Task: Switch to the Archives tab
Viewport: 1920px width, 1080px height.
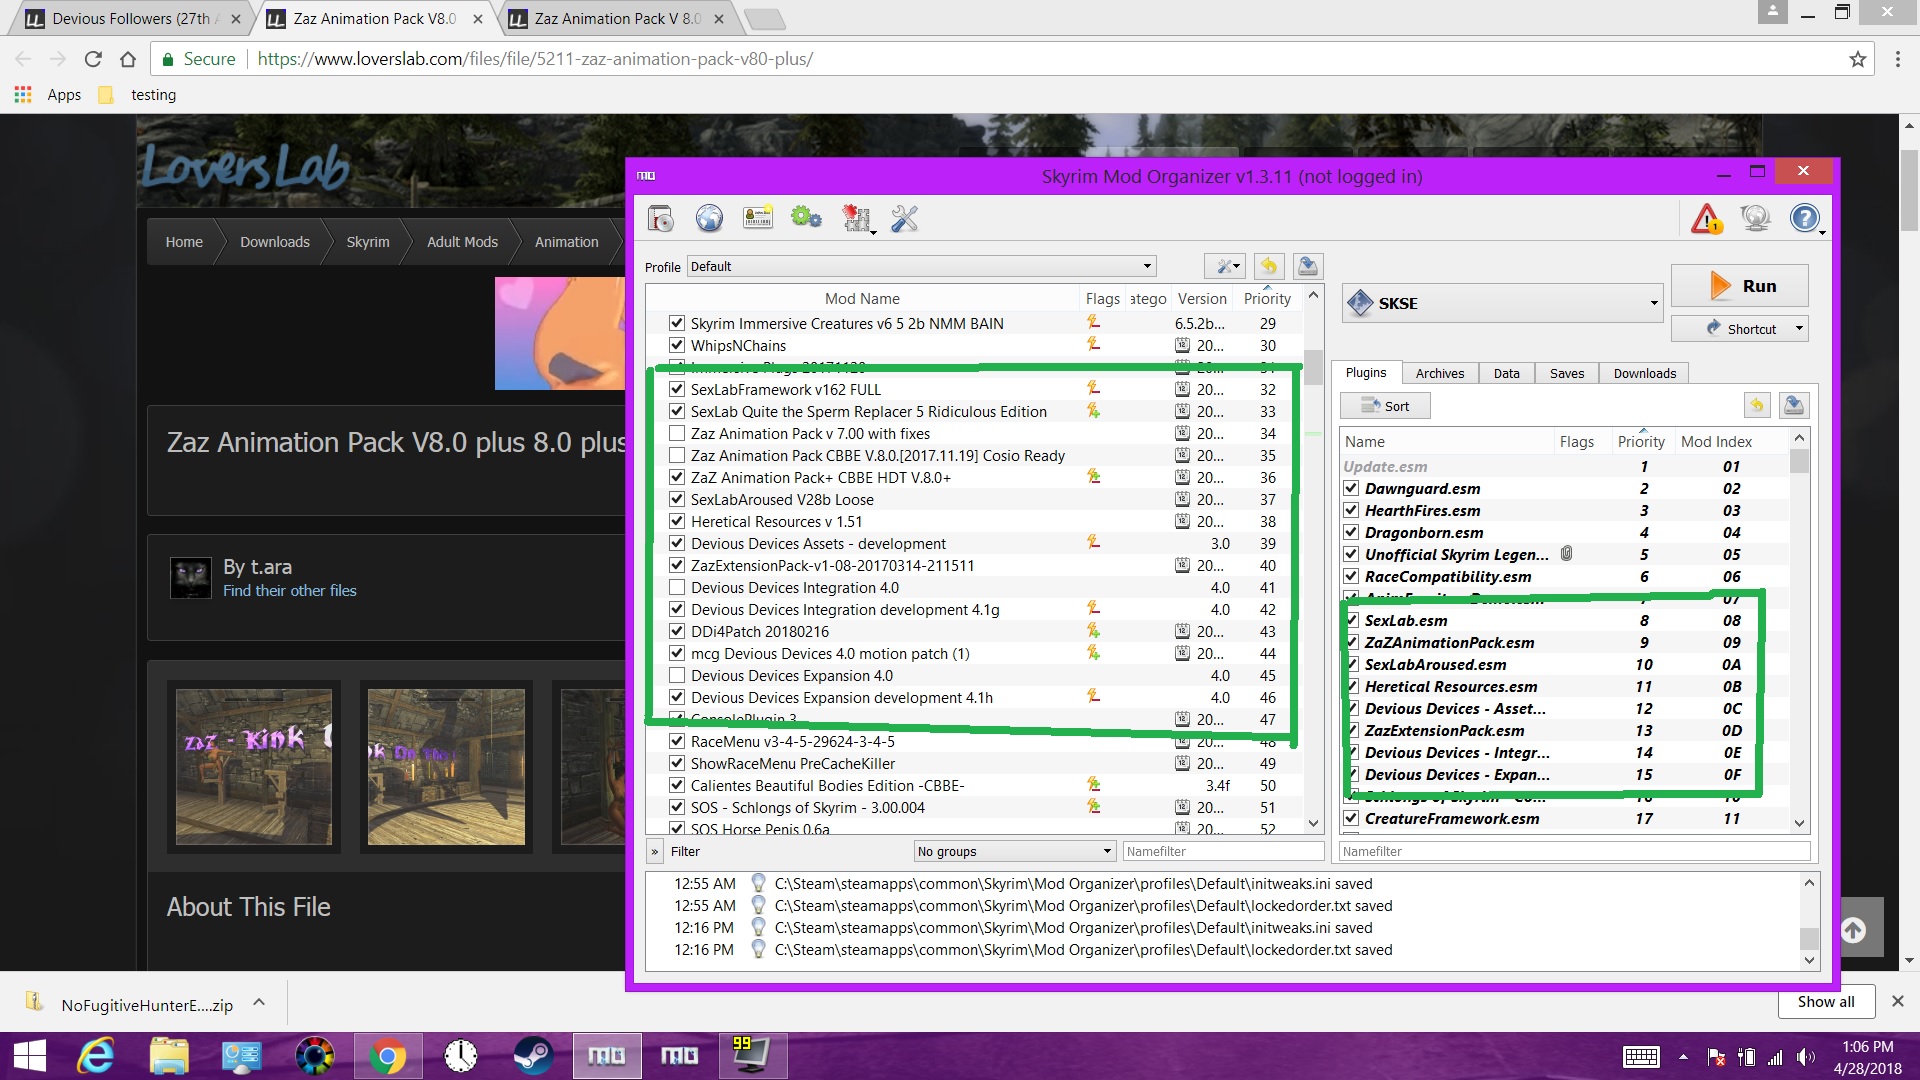Action: (1439, 373)
